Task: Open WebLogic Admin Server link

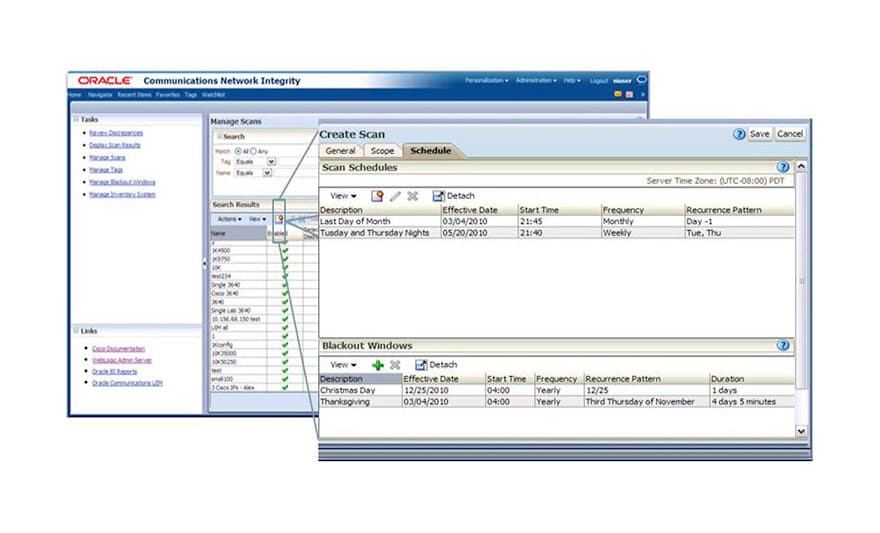Action: coord(122,360)
